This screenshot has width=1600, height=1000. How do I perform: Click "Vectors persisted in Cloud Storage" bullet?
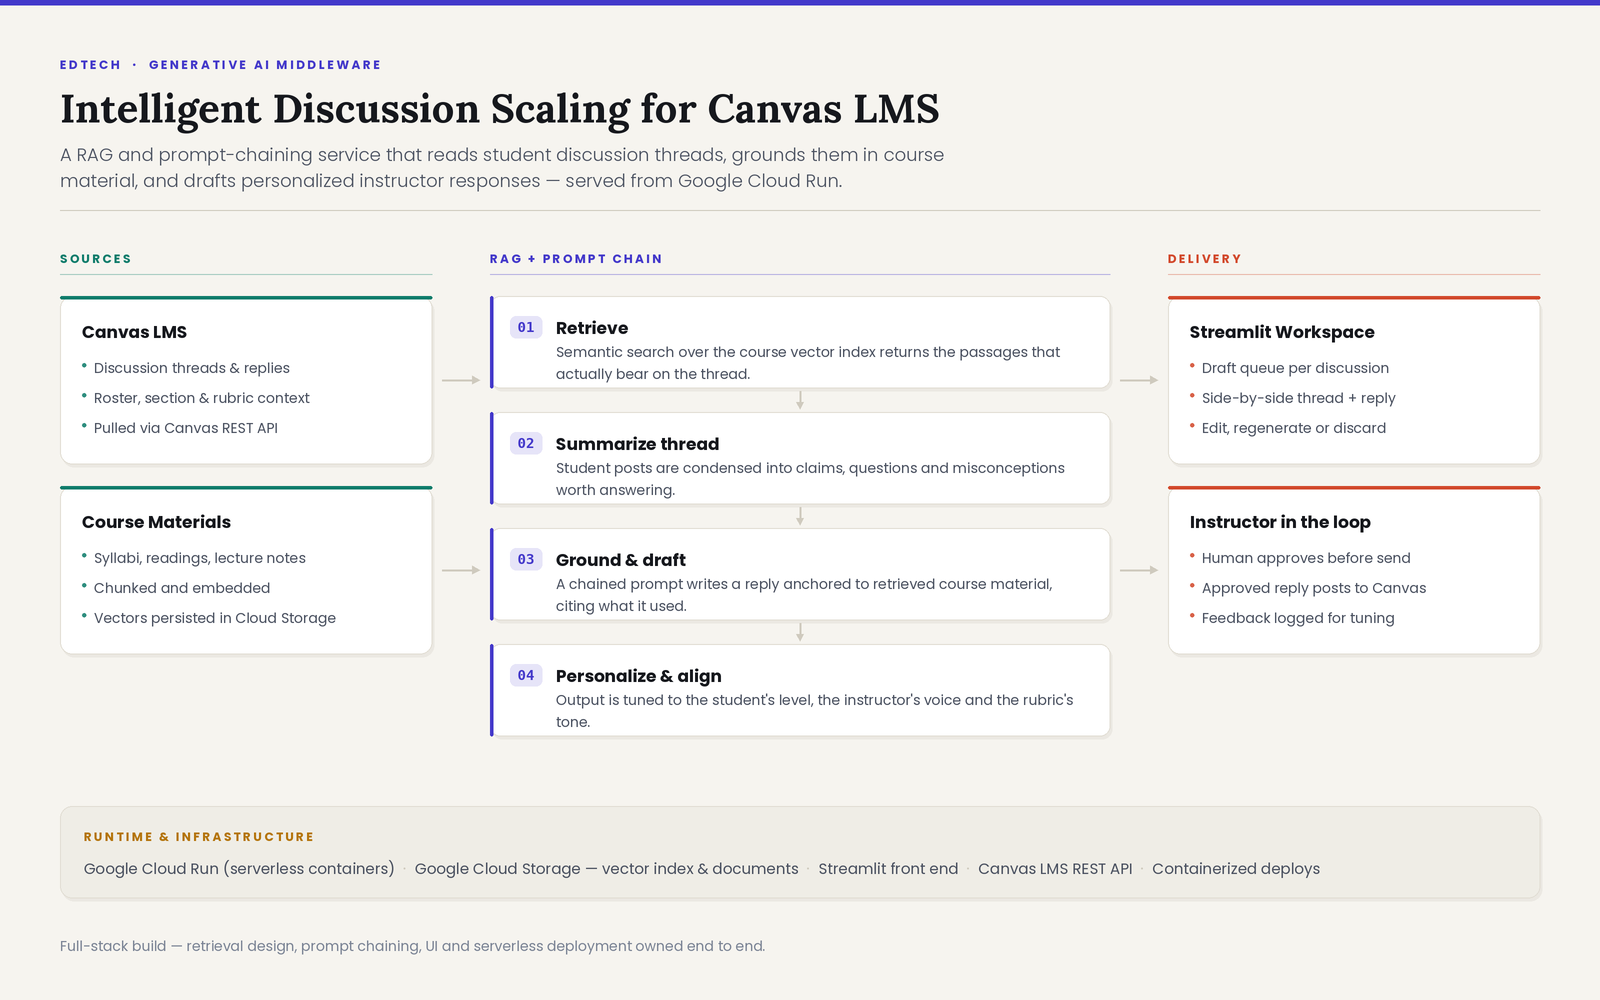click(x=215, y=618)
